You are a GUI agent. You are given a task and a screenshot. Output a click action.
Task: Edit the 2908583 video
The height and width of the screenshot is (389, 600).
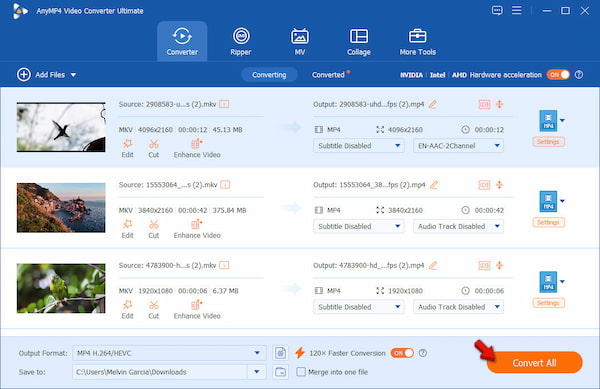127,148
